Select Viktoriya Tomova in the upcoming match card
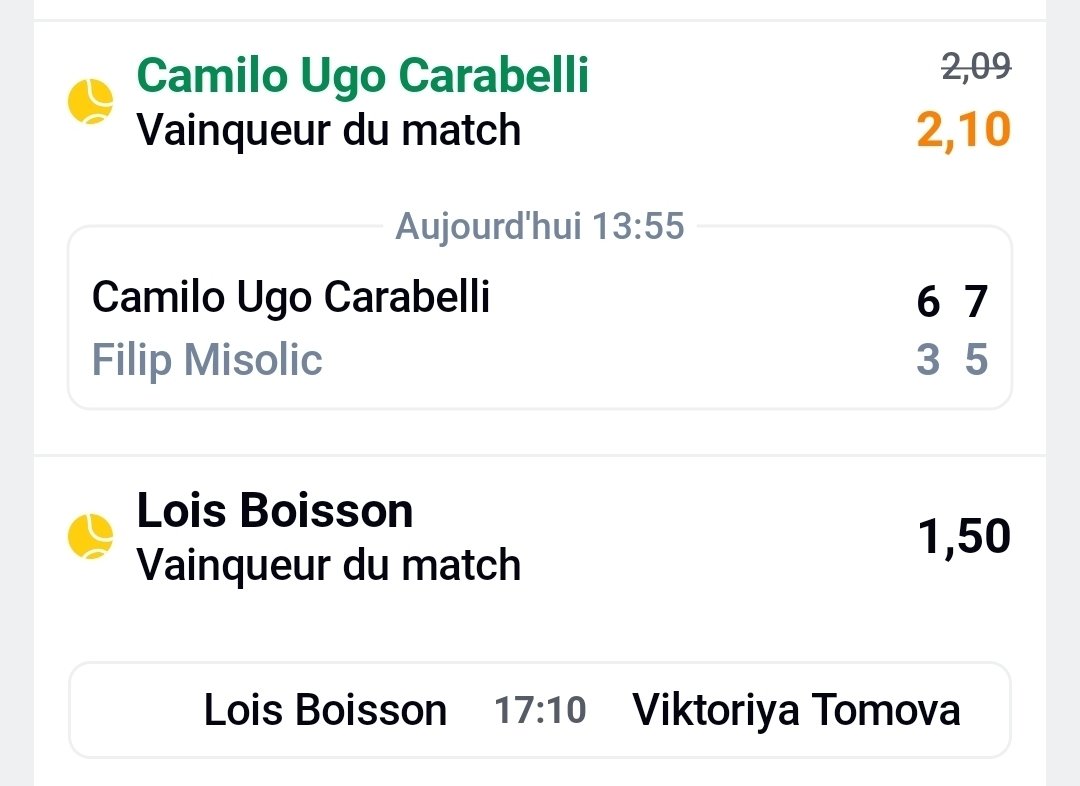The image size is (1080, 786). click(796, 711)
